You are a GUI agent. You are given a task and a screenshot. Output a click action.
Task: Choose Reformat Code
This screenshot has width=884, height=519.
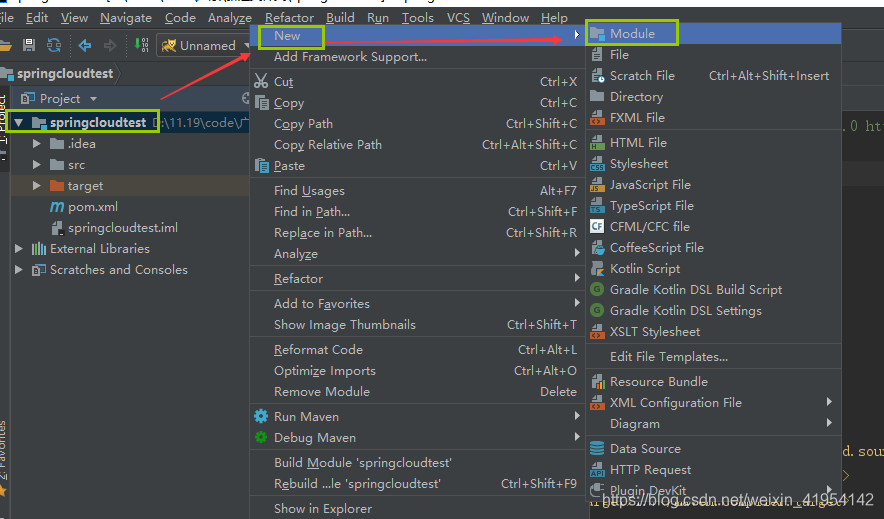(417, 349)
